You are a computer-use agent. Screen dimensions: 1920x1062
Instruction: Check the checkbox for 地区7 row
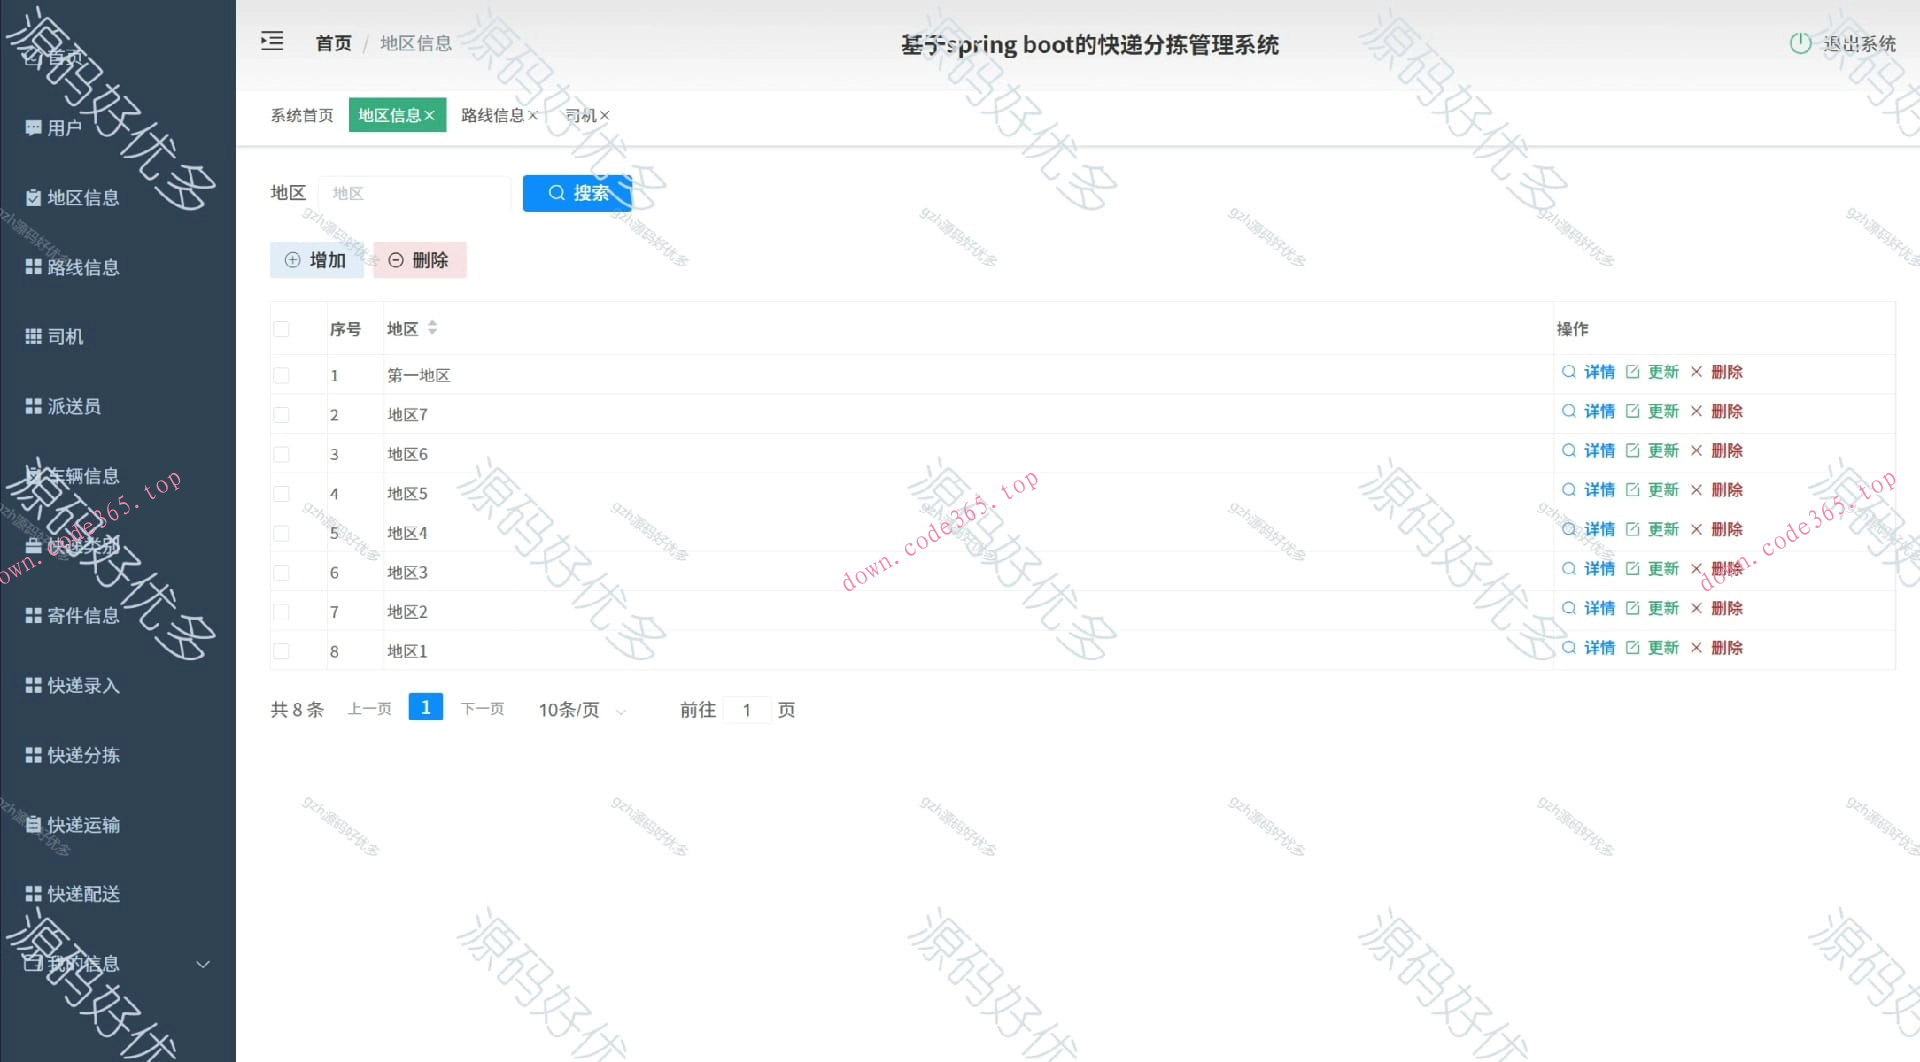281,414
